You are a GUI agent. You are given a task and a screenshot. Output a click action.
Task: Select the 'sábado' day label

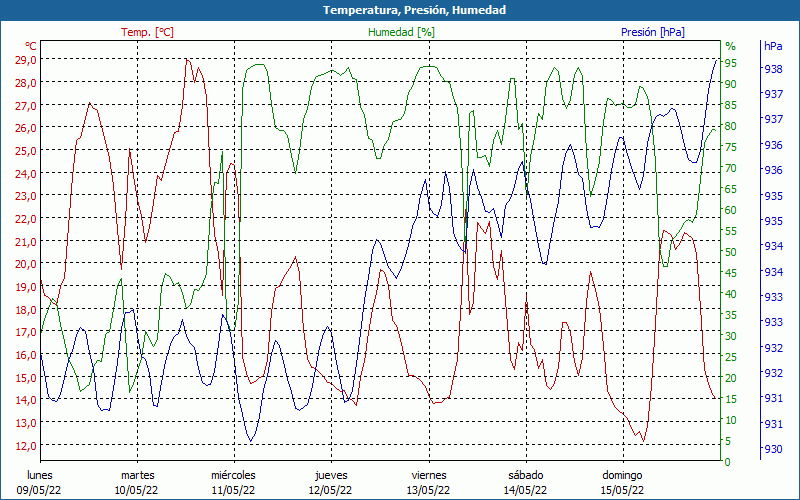[x=526, y=476]
